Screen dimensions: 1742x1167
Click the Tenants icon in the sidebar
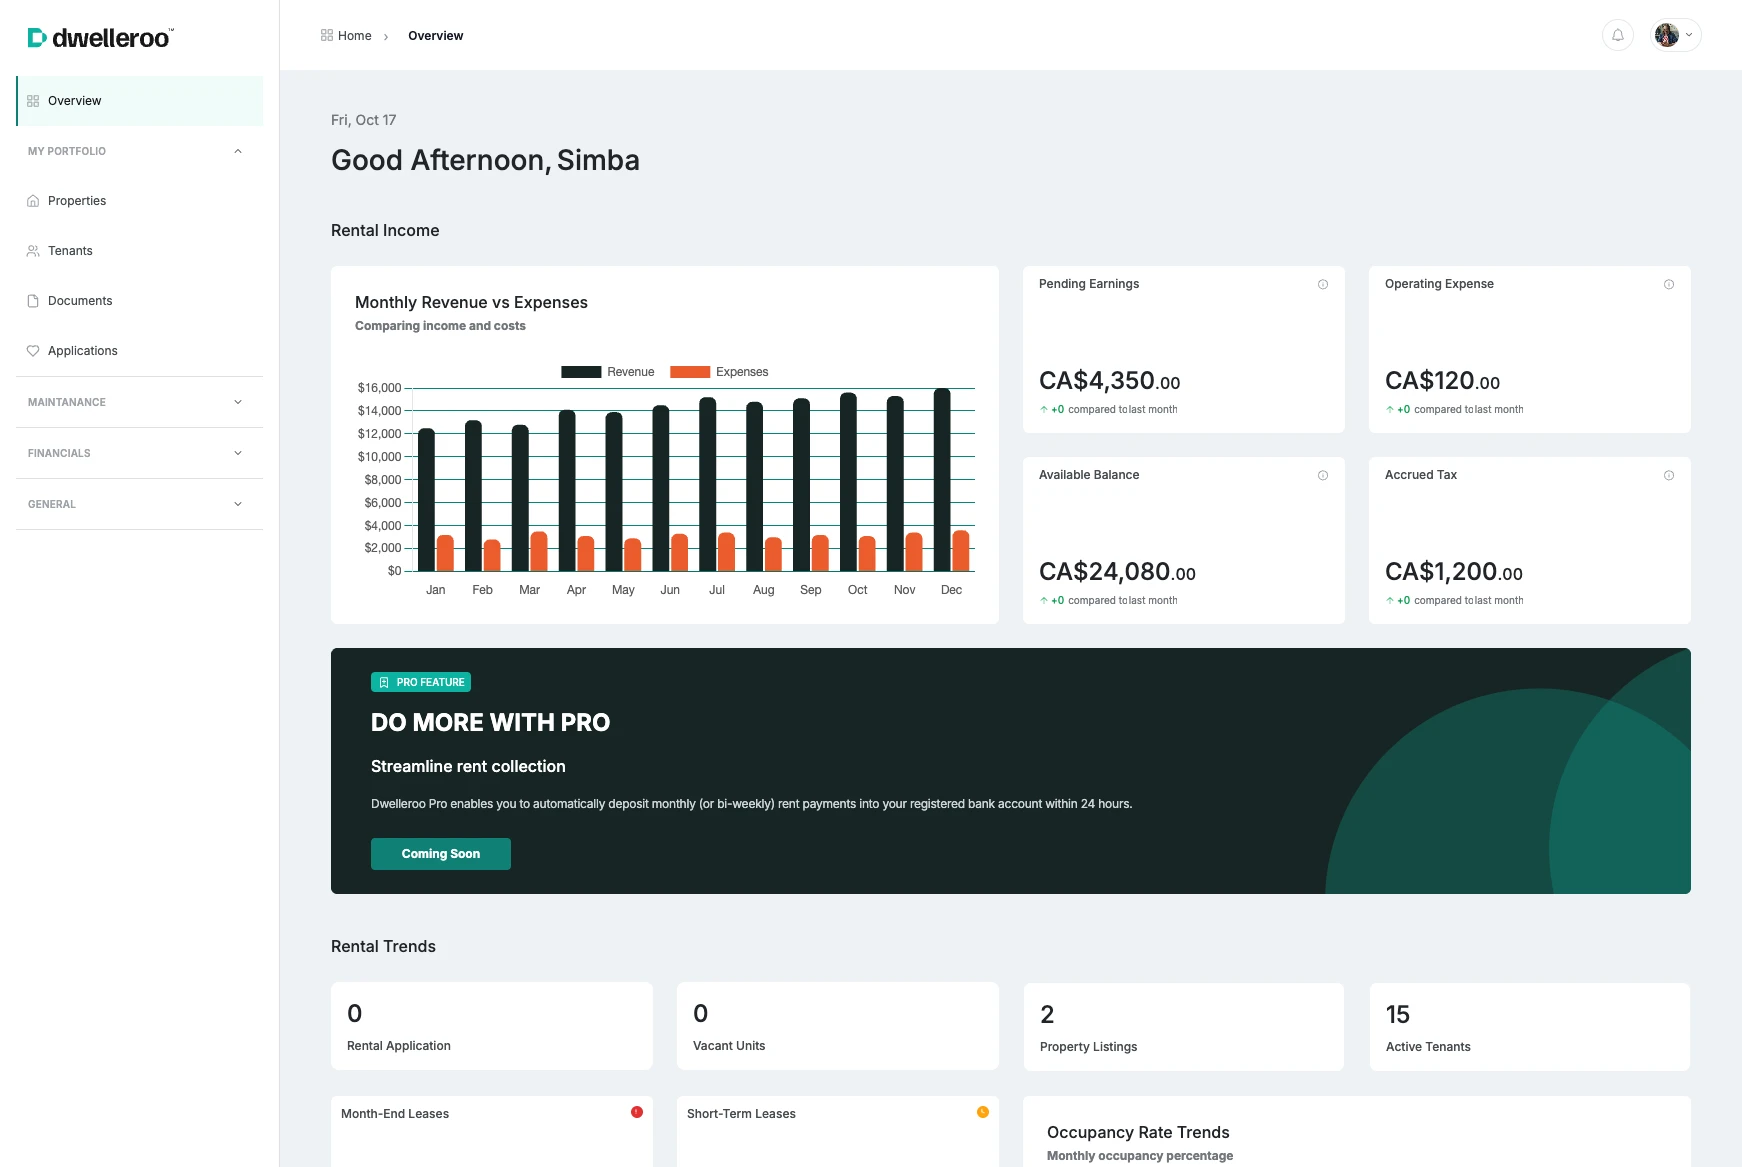[33, 250]
